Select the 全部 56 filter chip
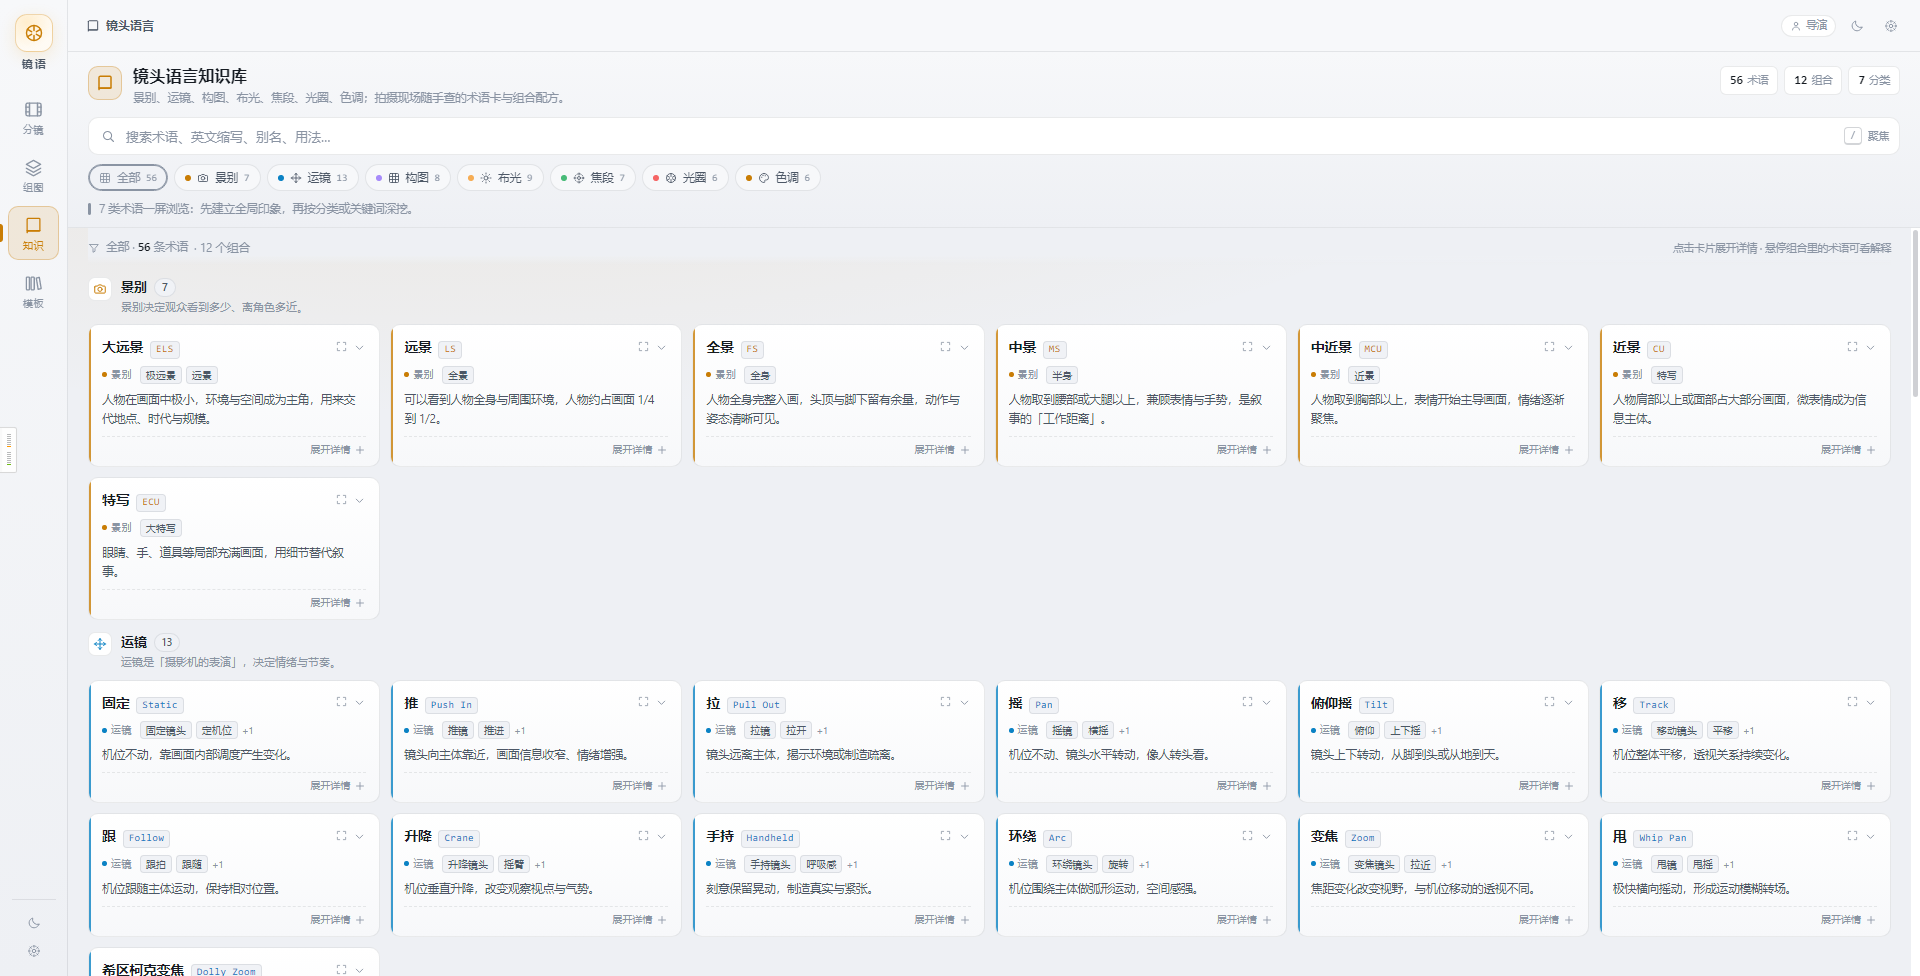 128,178
